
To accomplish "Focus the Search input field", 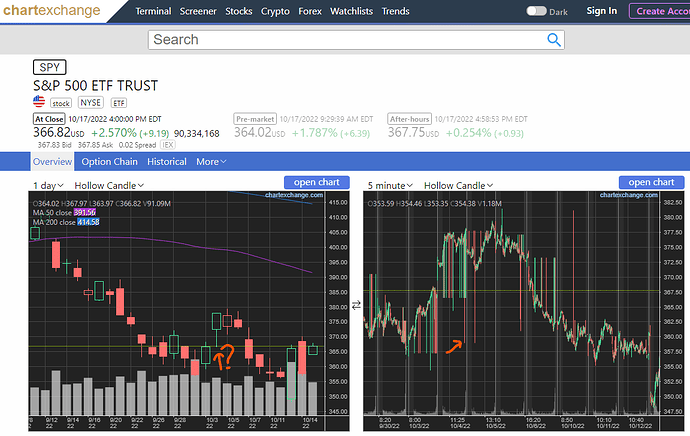I will coord(356,40).
